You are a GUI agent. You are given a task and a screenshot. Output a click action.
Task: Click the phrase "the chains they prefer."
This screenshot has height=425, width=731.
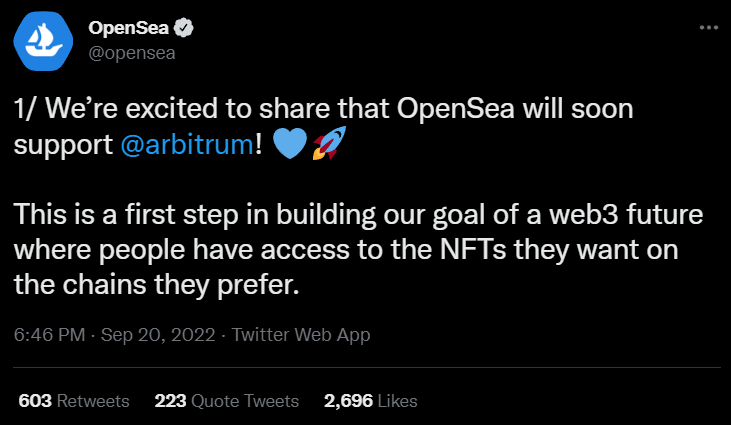156,285
